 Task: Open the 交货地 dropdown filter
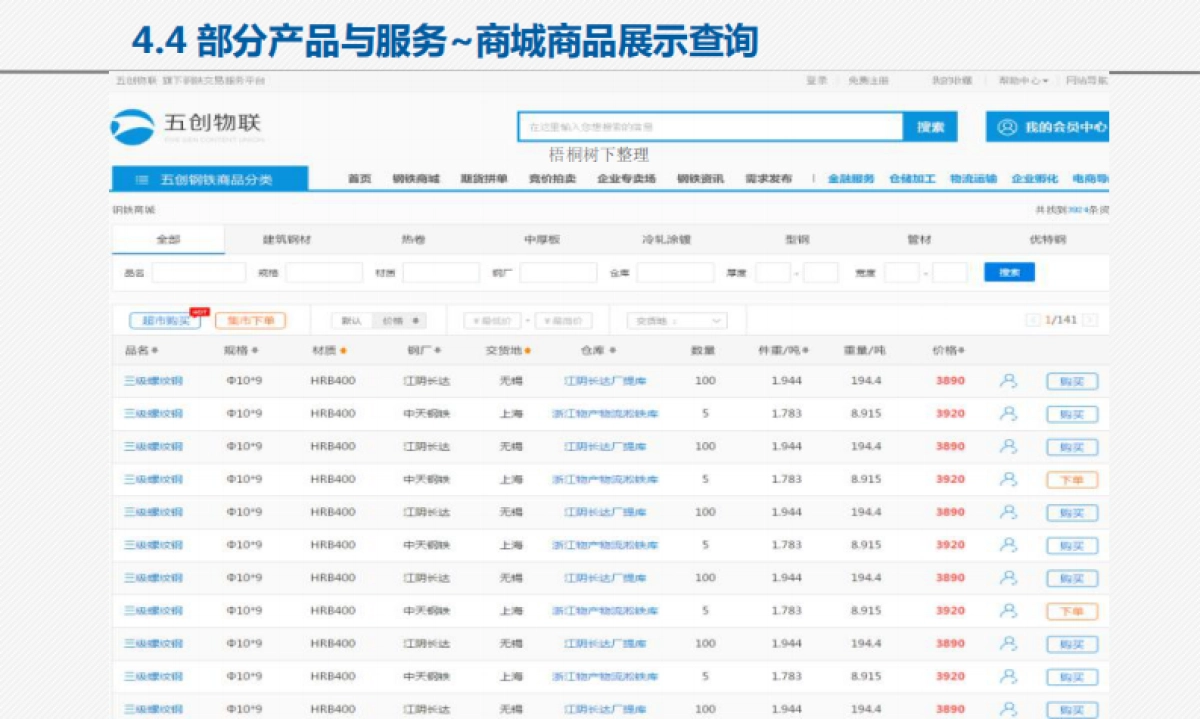click(678, 322)
